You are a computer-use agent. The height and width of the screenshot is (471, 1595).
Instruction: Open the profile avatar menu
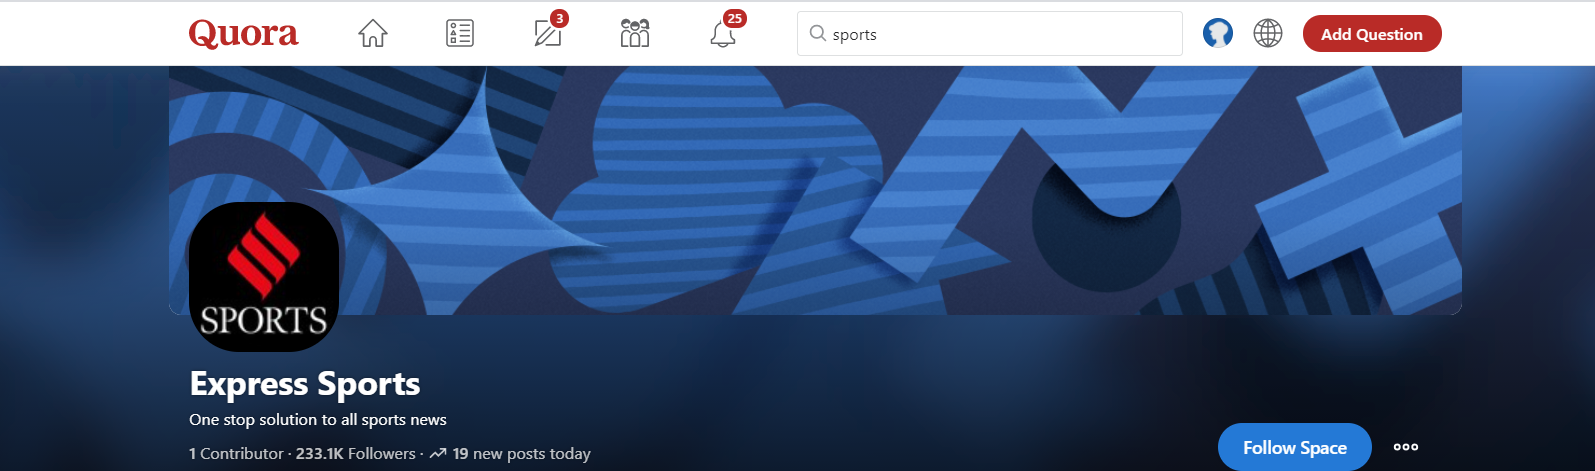1217,34
